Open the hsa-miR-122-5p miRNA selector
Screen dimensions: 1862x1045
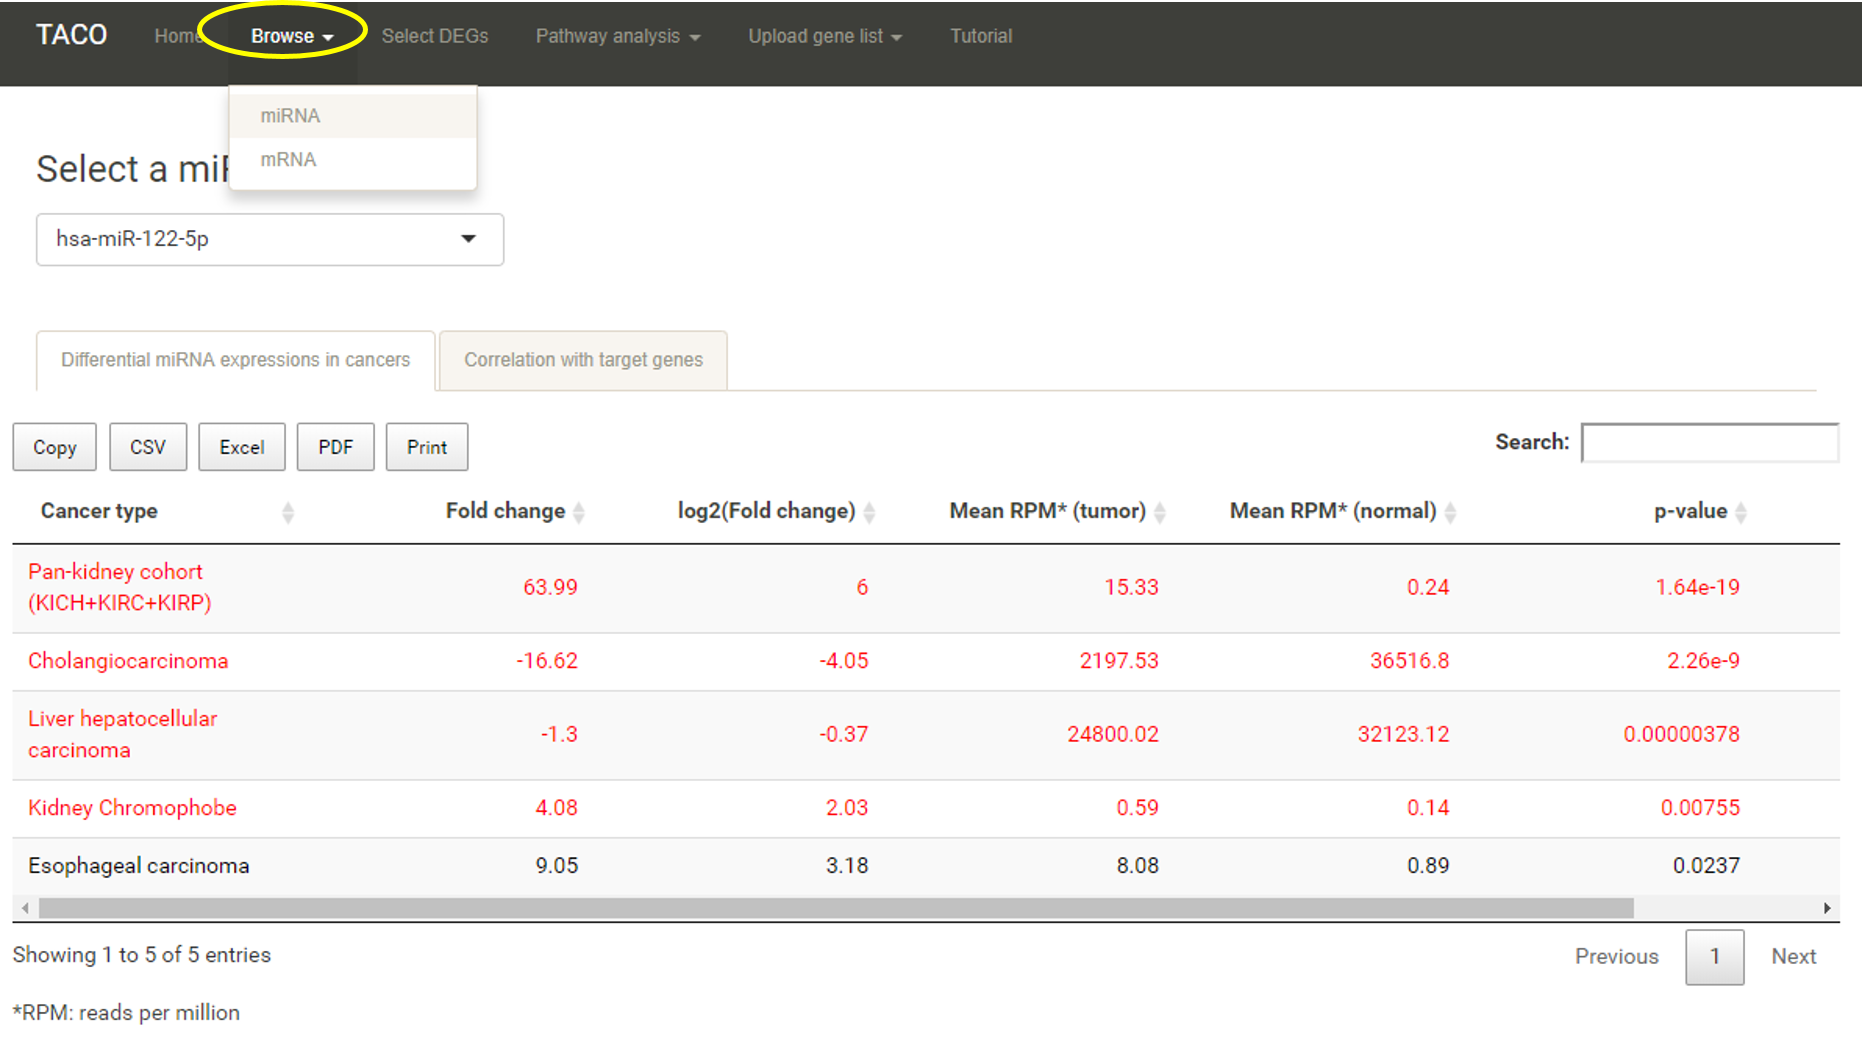click(270, 239)
